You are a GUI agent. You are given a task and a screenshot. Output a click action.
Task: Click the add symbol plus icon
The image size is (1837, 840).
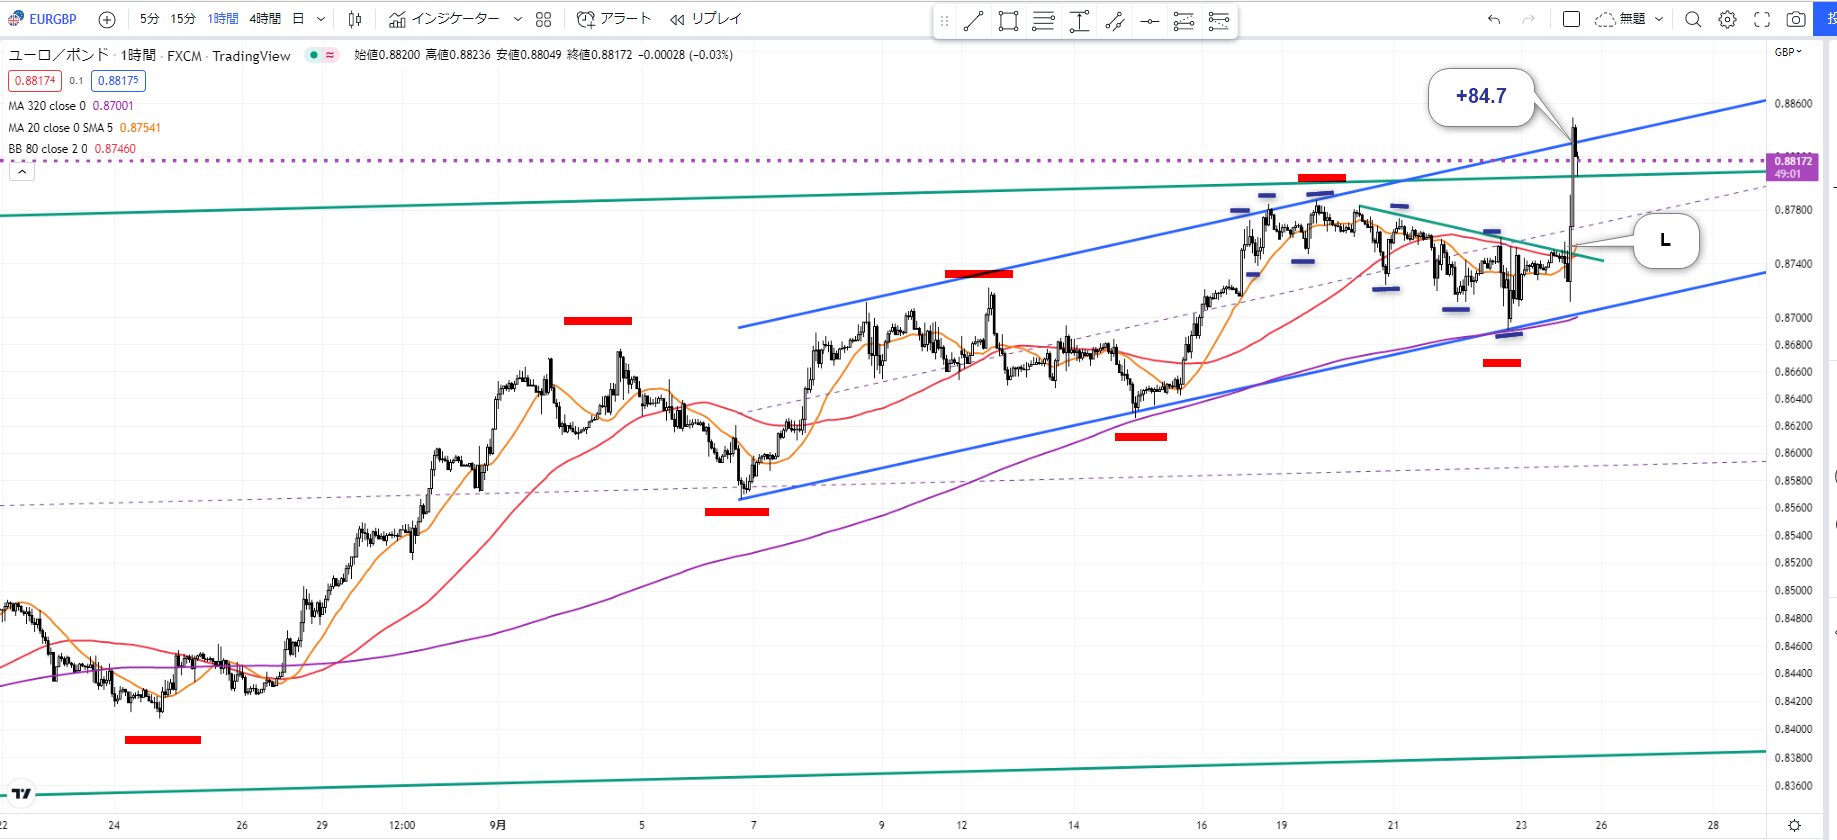[x=107, y=19]
